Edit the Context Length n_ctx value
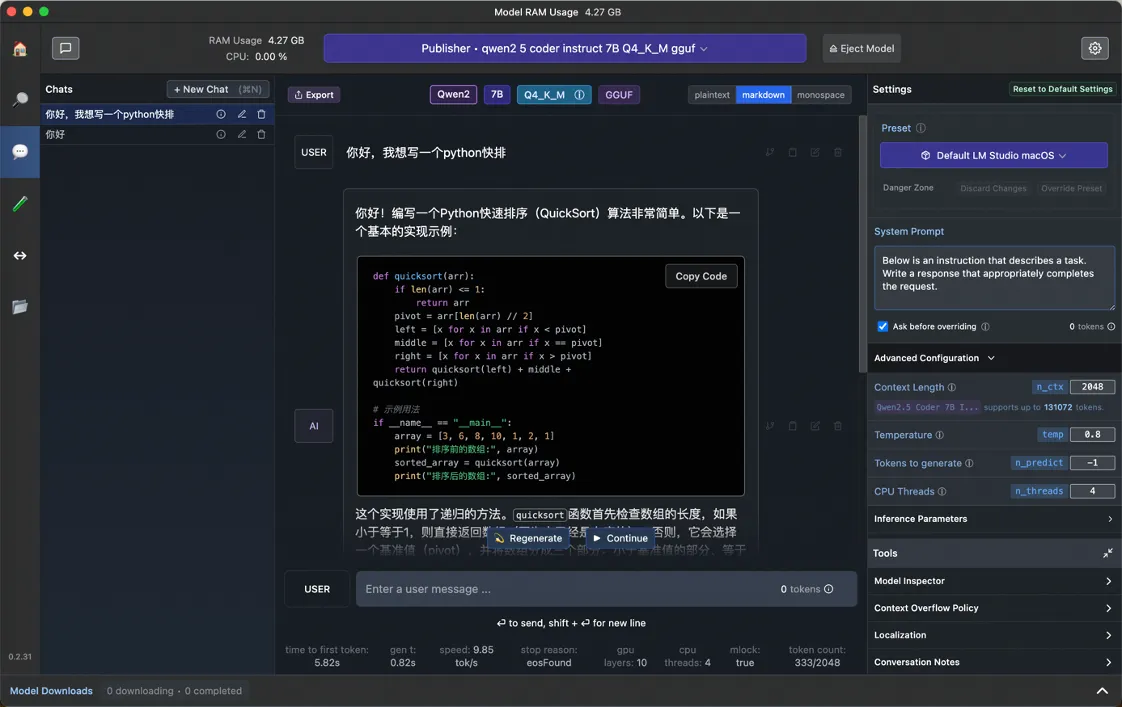Screen dimensions: 1122x708 (x=1092, y=387)
